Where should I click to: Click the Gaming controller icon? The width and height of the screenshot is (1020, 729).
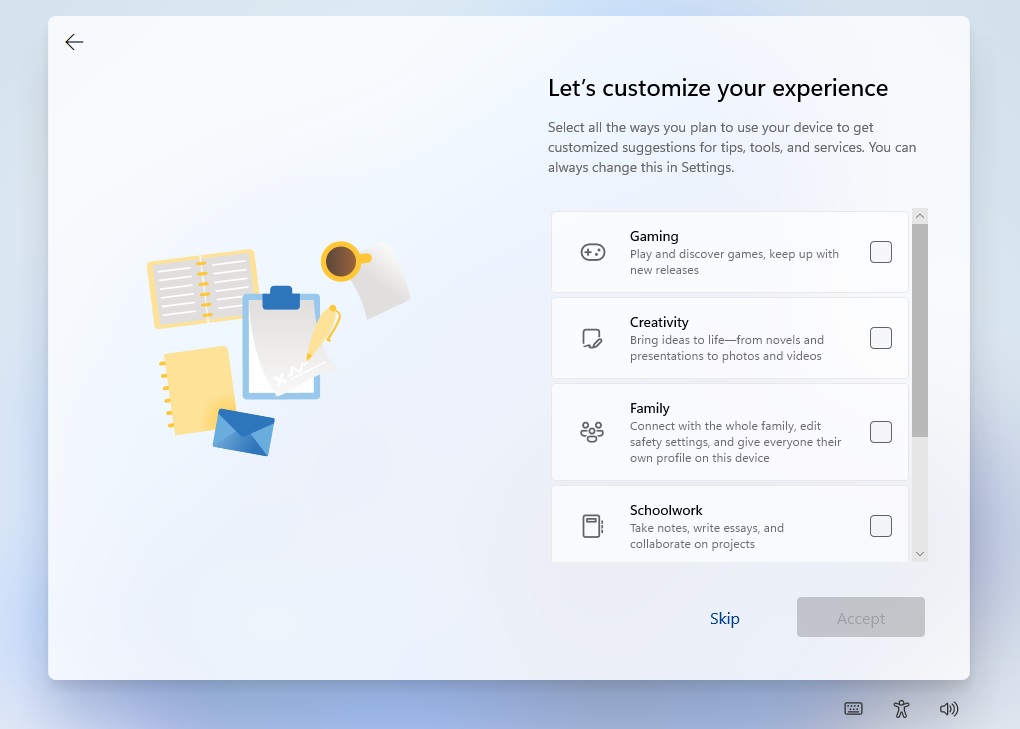point(593,252)
